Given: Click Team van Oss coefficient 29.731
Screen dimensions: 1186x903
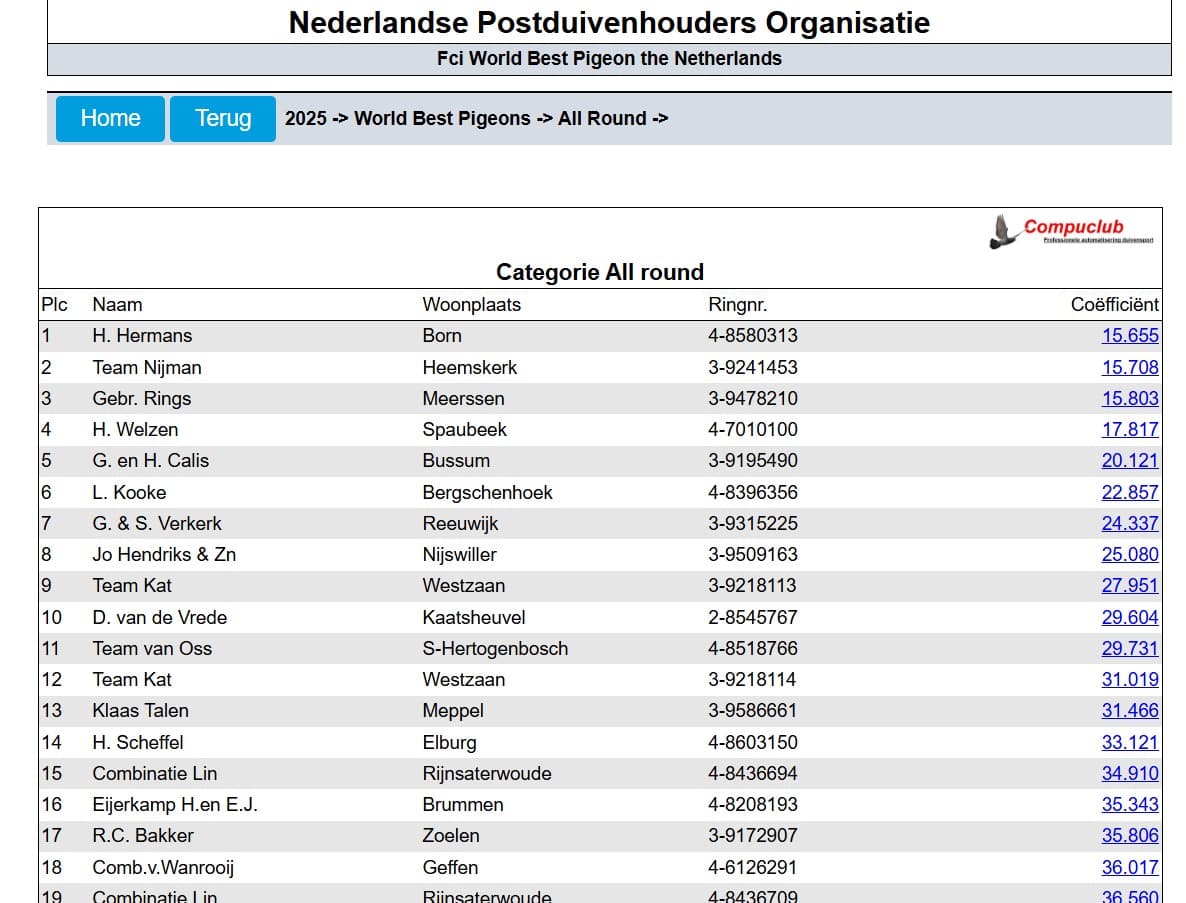Looking at the screenshot, I should 1130,648.
